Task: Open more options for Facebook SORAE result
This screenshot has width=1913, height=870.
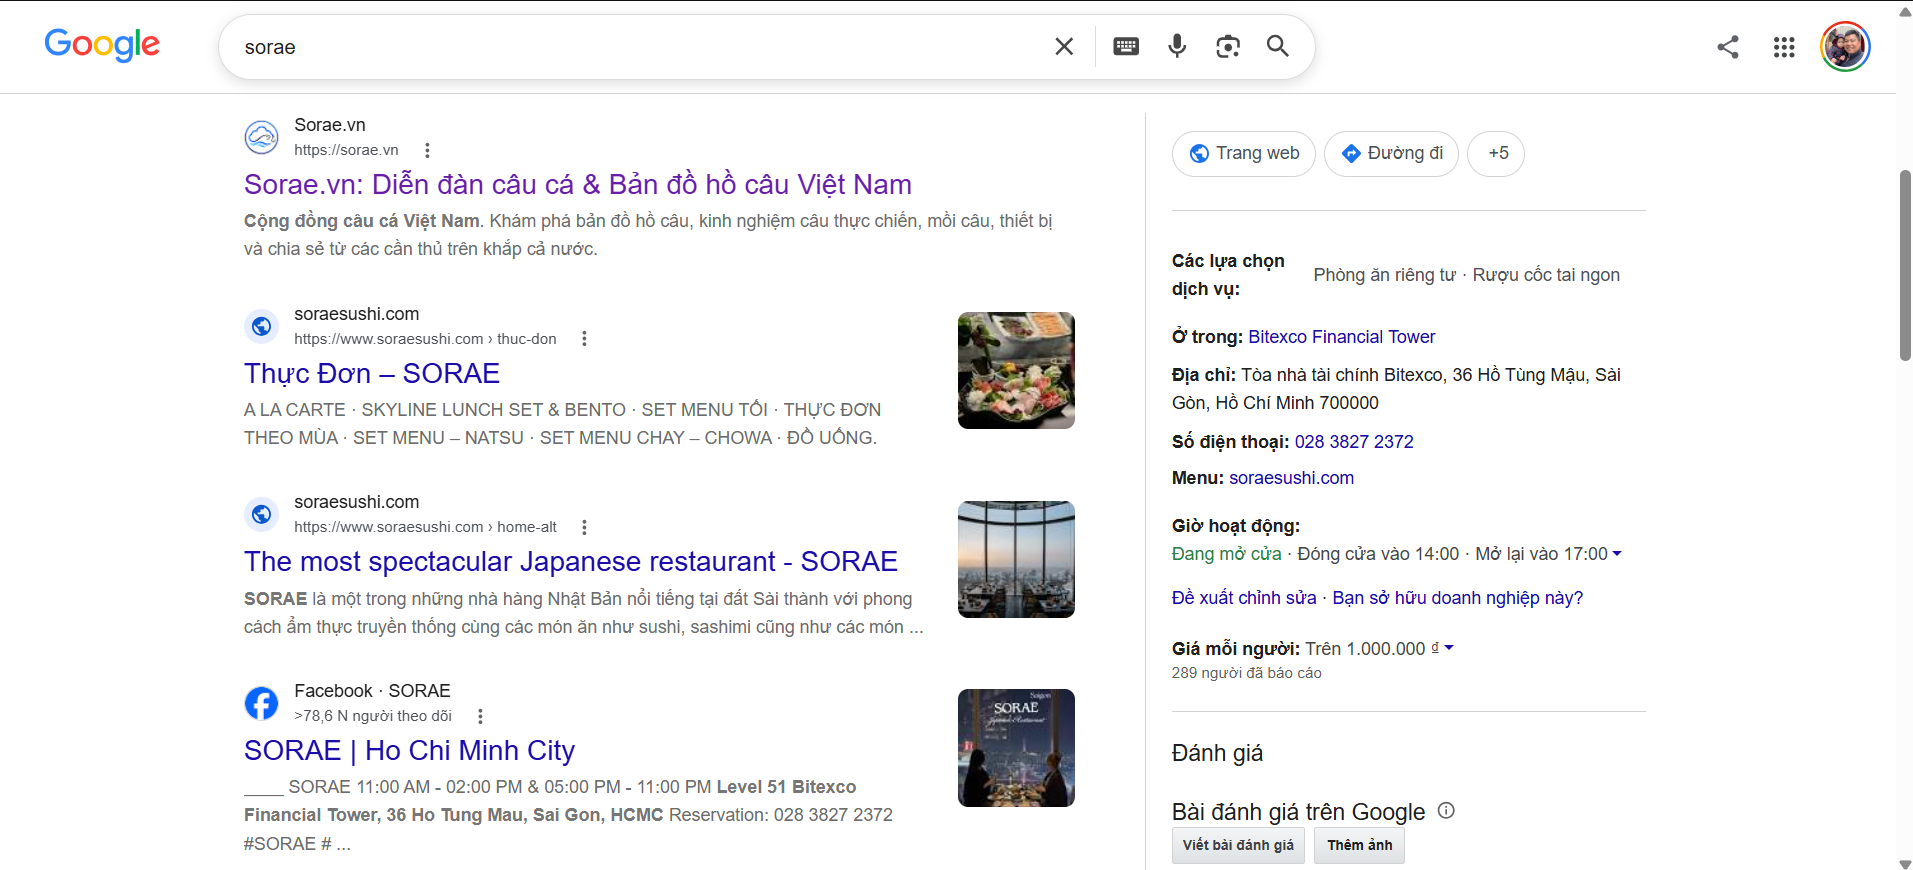Action: coord(481,716)
